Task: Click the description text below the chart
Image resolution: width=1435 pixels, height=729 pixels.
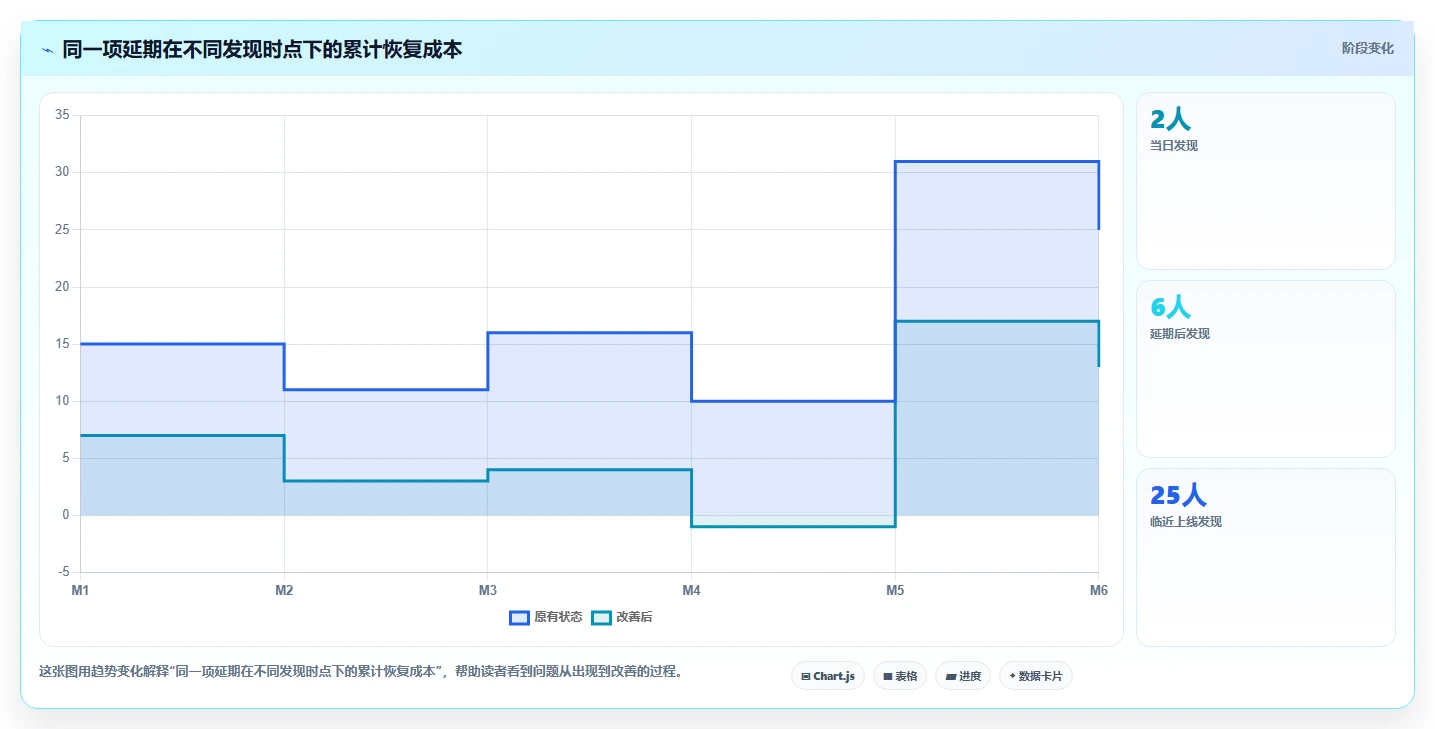Action: 363,672
